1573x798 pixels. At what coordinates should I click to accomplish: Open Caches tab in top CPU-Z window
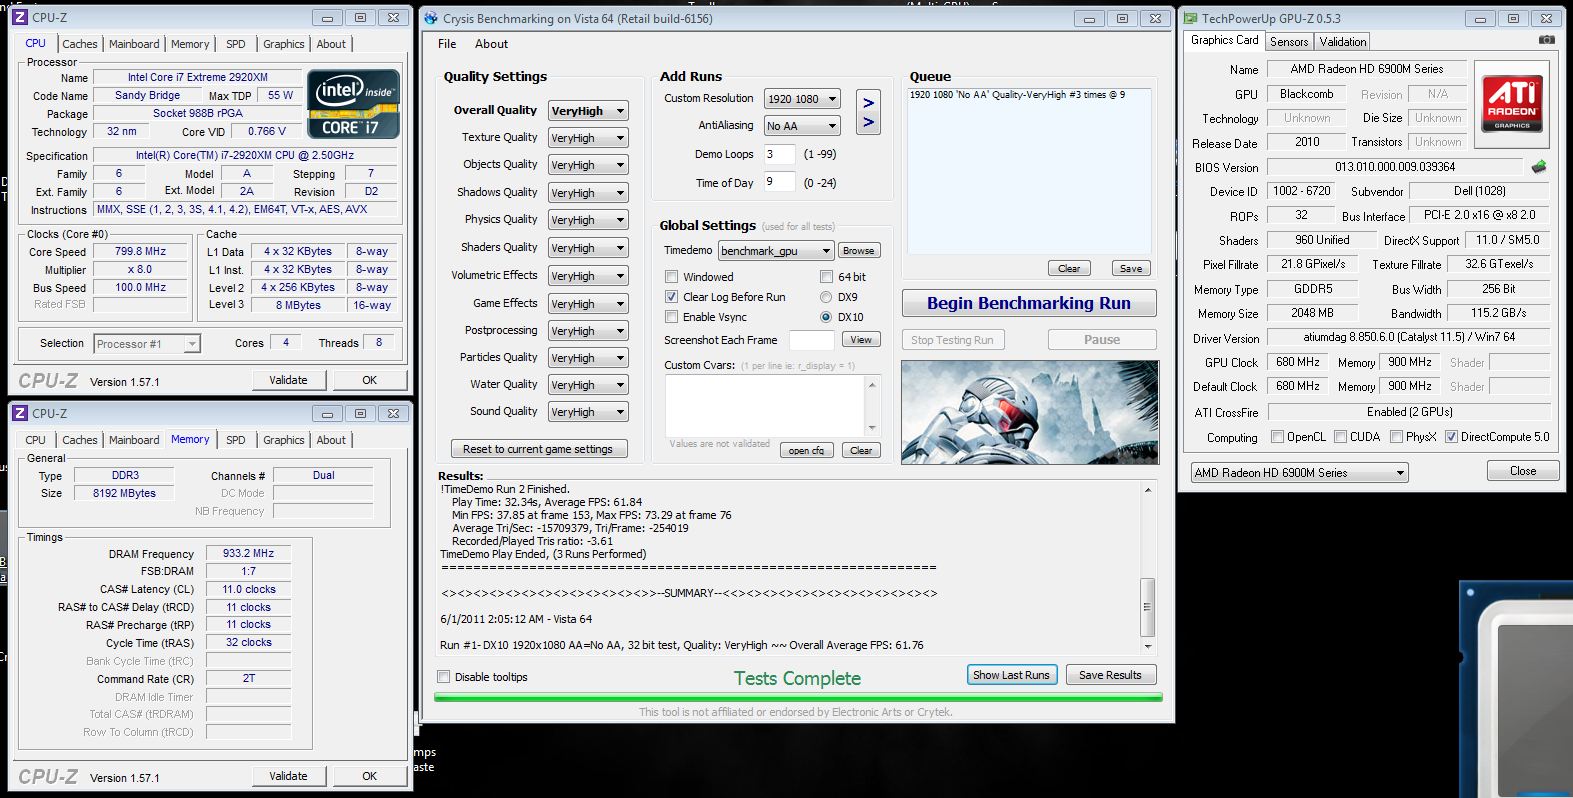click(80, 44)
